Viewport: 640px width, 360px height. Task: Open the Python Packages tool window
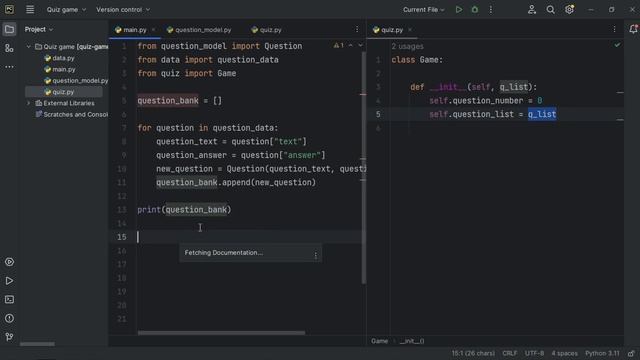(x=9, y=262)
